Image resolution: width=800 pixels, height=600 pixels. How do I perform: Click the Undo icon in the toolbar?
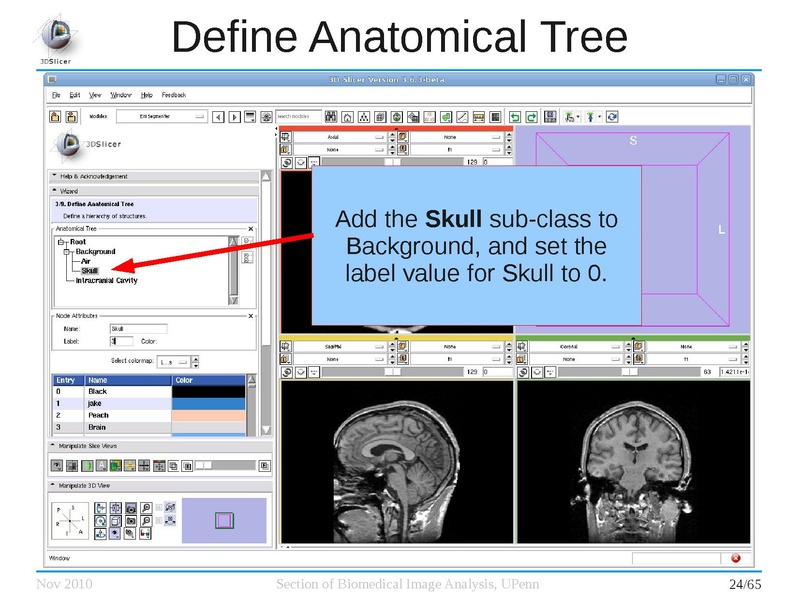pos(516,116)
